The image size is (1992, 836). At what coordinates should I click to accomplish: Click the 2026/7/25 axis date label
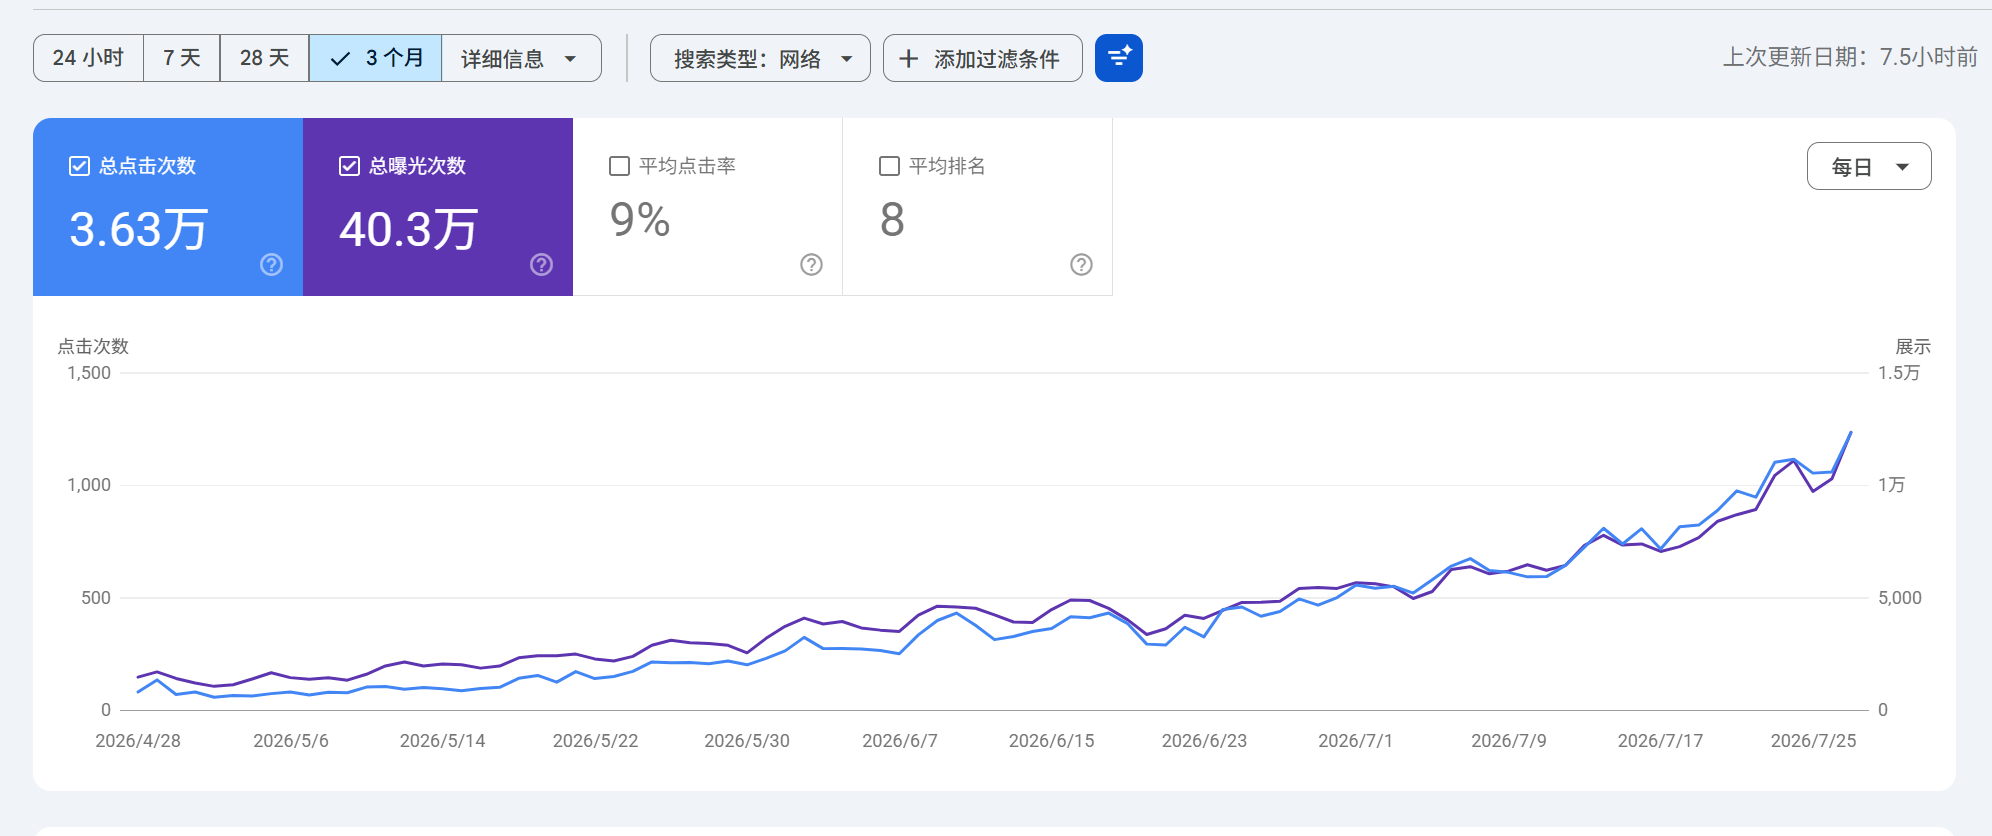point(1813,741)
